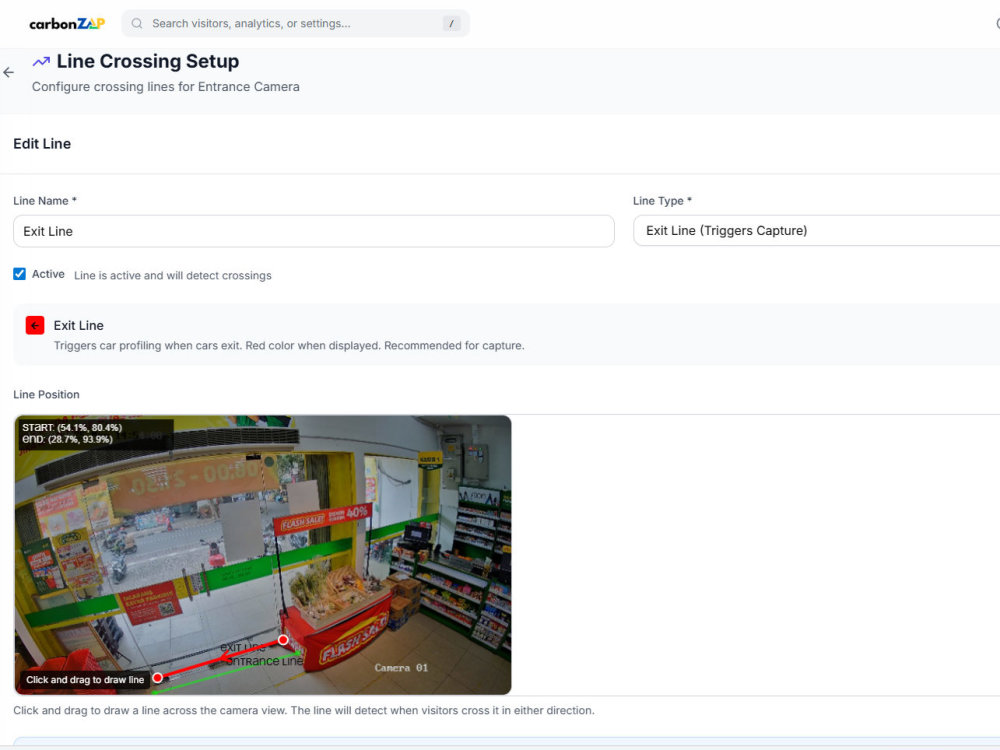
Task: Click the 'Line is active and will detect crossings' text
Action: (173, 276)
